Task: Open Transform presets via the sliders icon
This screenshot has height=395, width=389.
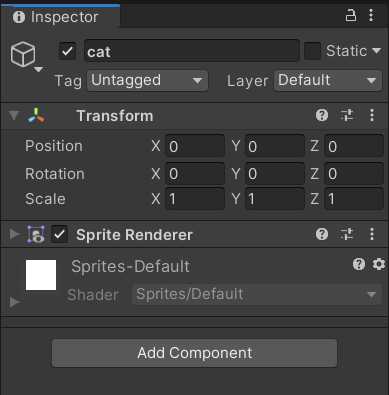Action: (347, 115)
